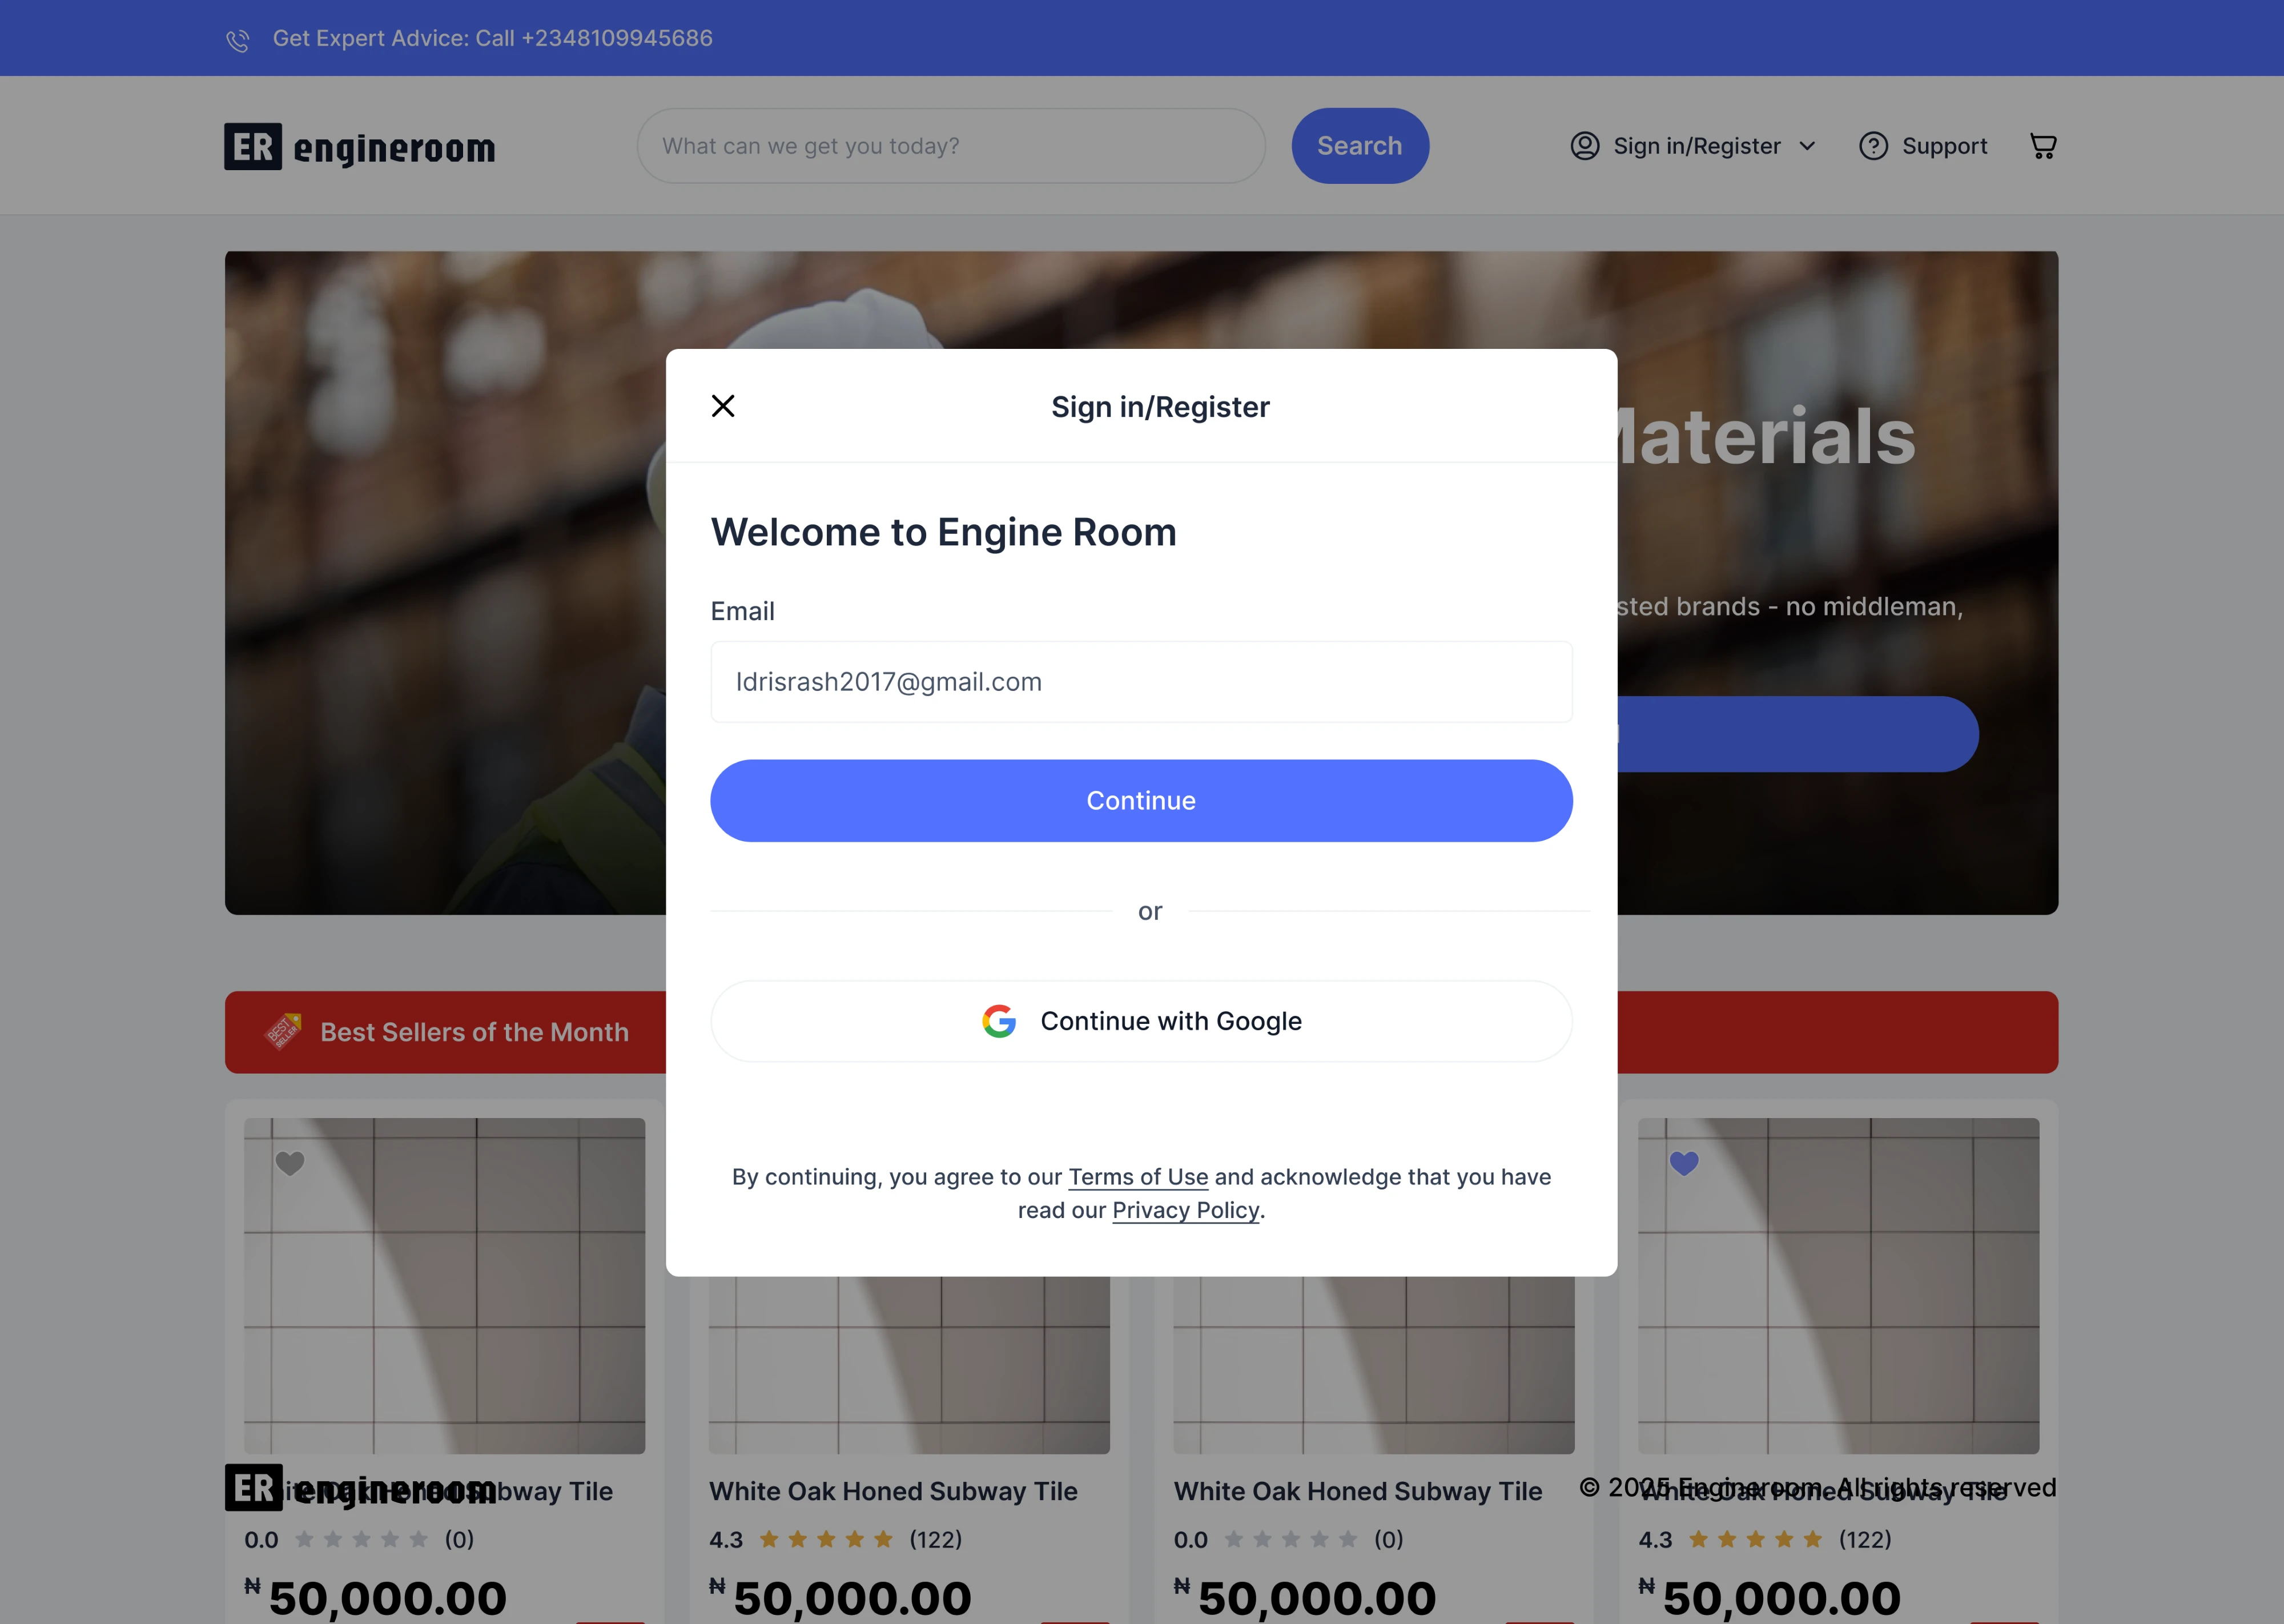Click the Support help icon
The height and width of the screenshot is (1624, 2284).
click(1873, 146)
